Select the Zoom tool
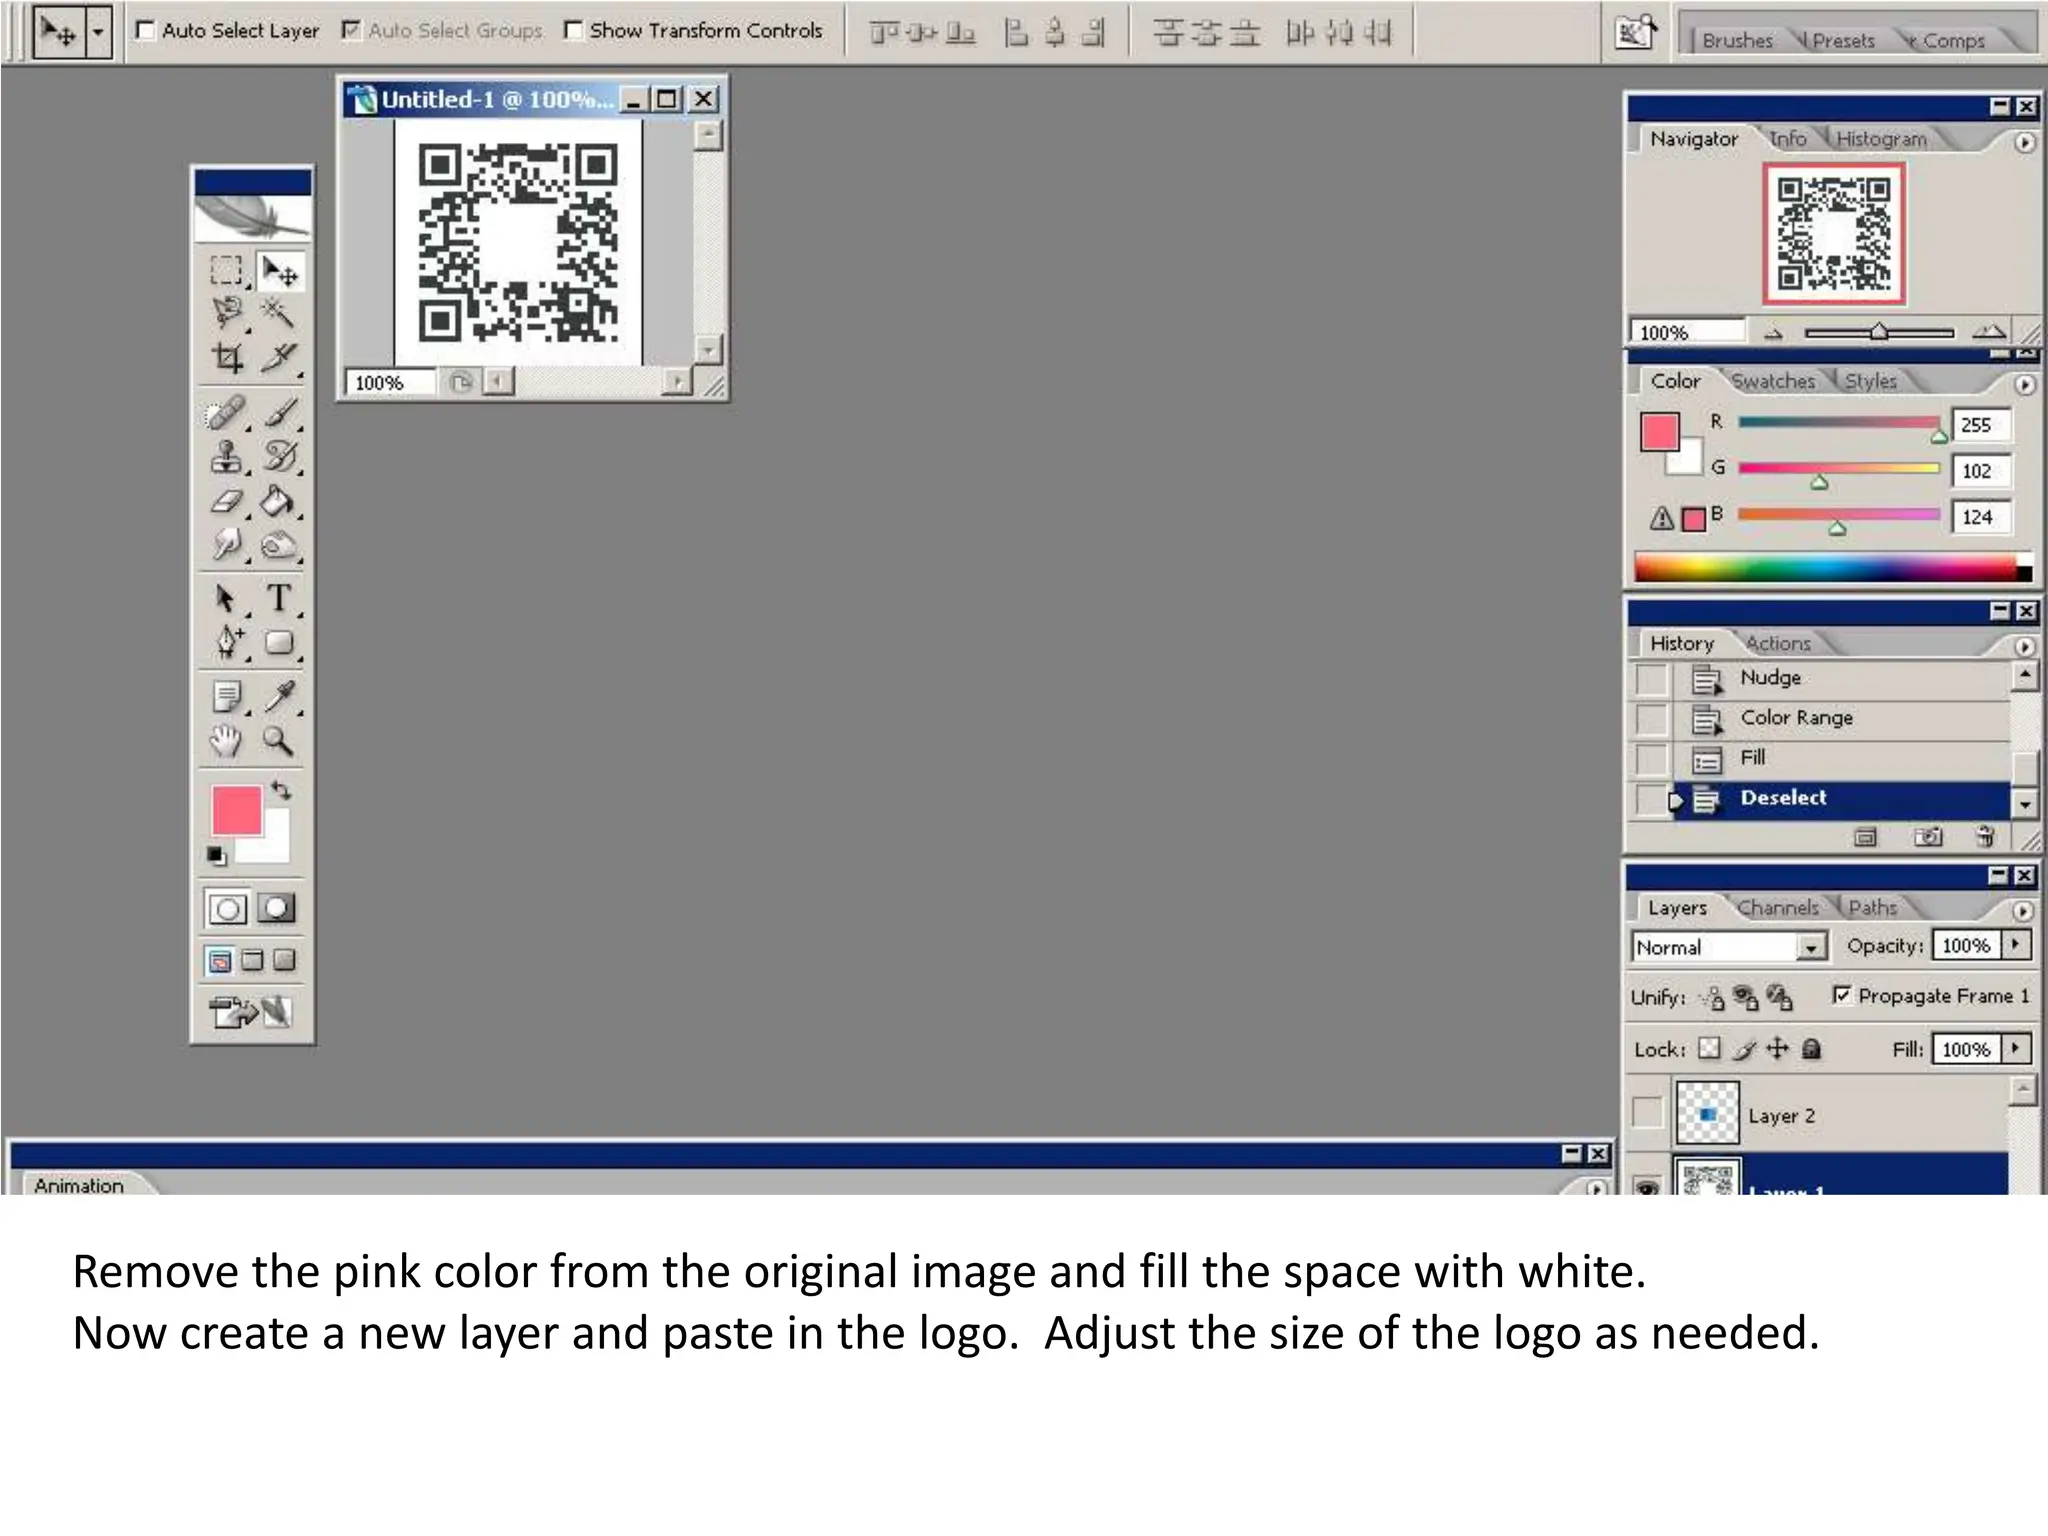 (x=279, y=741)
